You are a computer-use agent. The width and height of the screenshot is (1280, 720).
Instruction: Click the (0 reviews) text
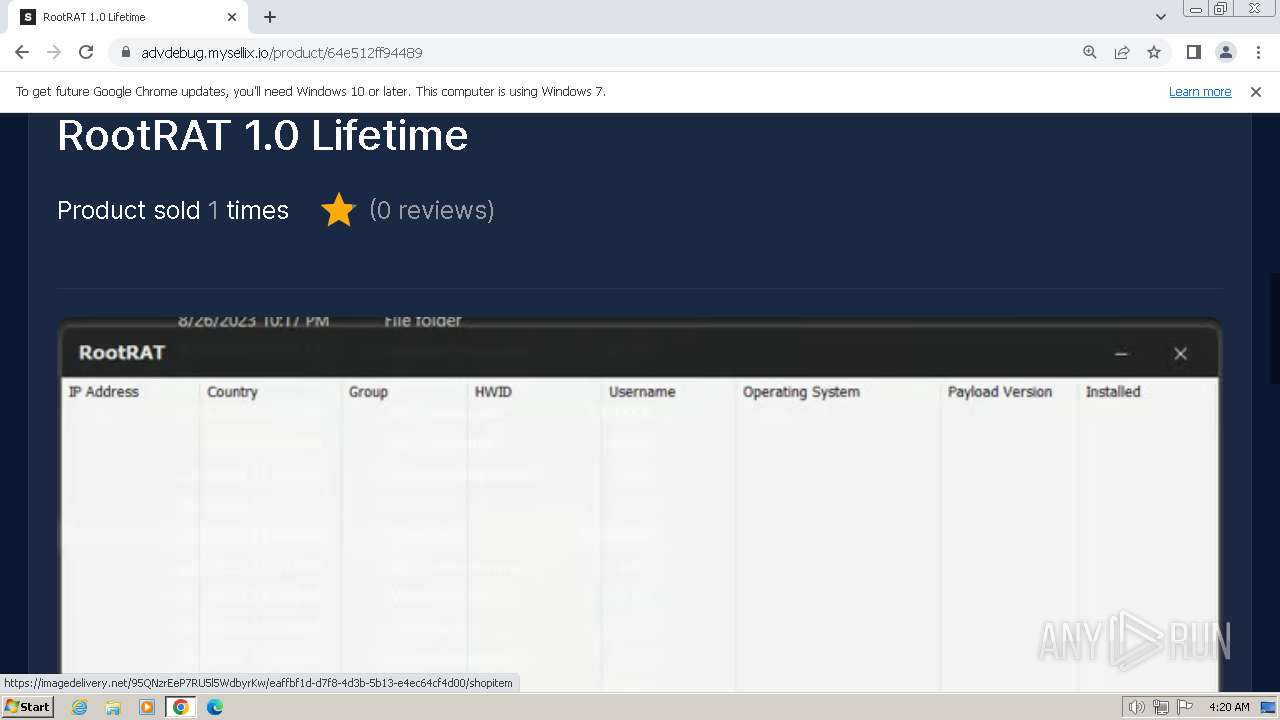[x=432, y=210]
